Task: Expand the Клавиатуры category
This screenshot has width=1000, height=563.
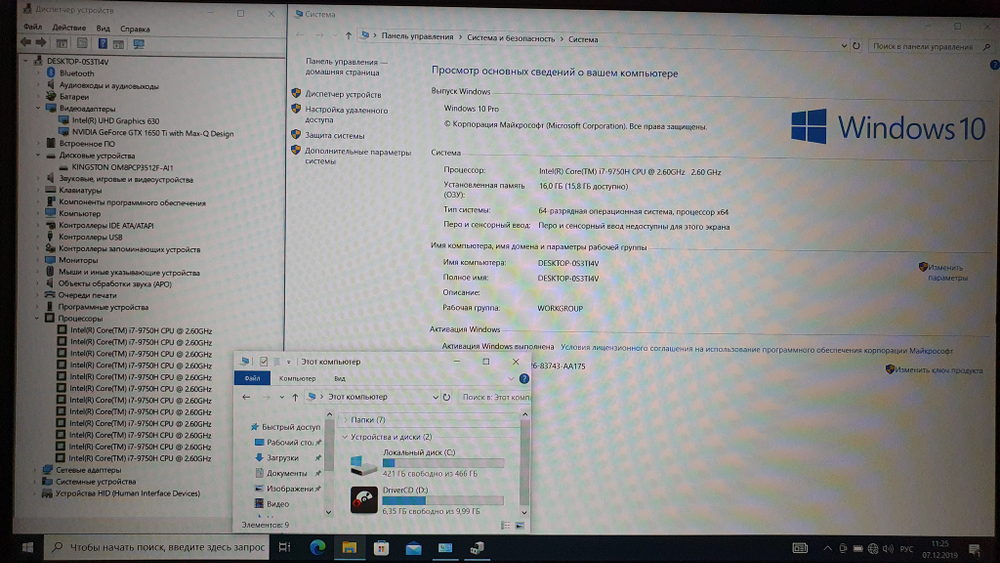Action: pyautogui.click(x=38, y=190)
